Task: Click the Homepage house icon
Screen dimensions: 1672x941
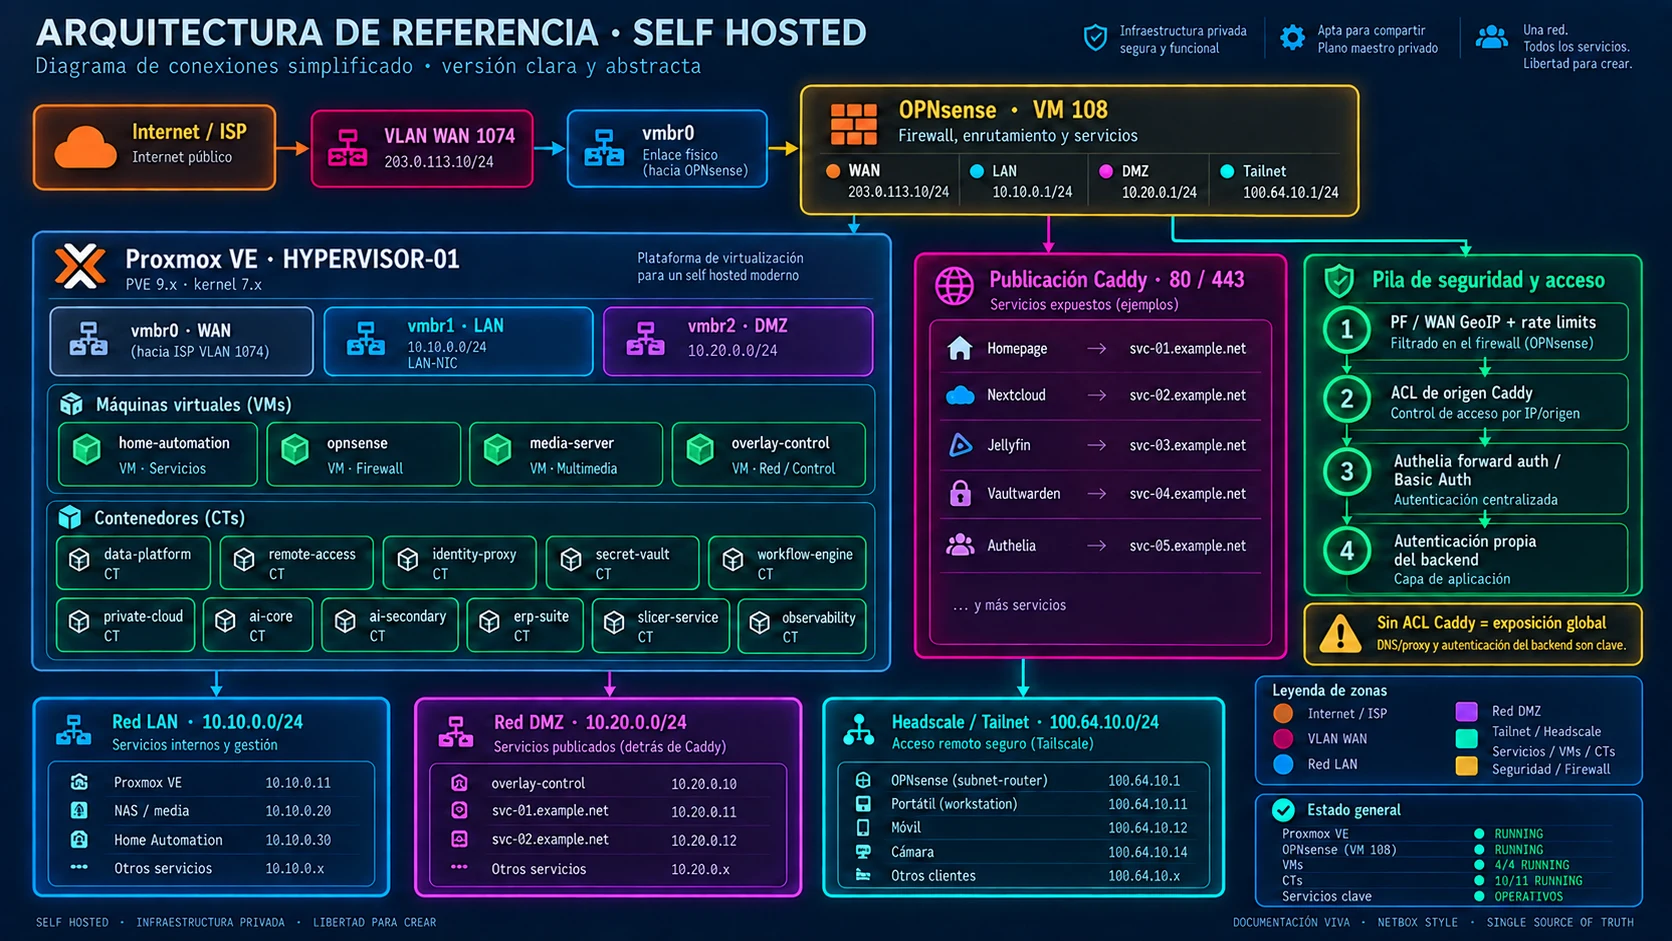Action: tap(960, 348)
